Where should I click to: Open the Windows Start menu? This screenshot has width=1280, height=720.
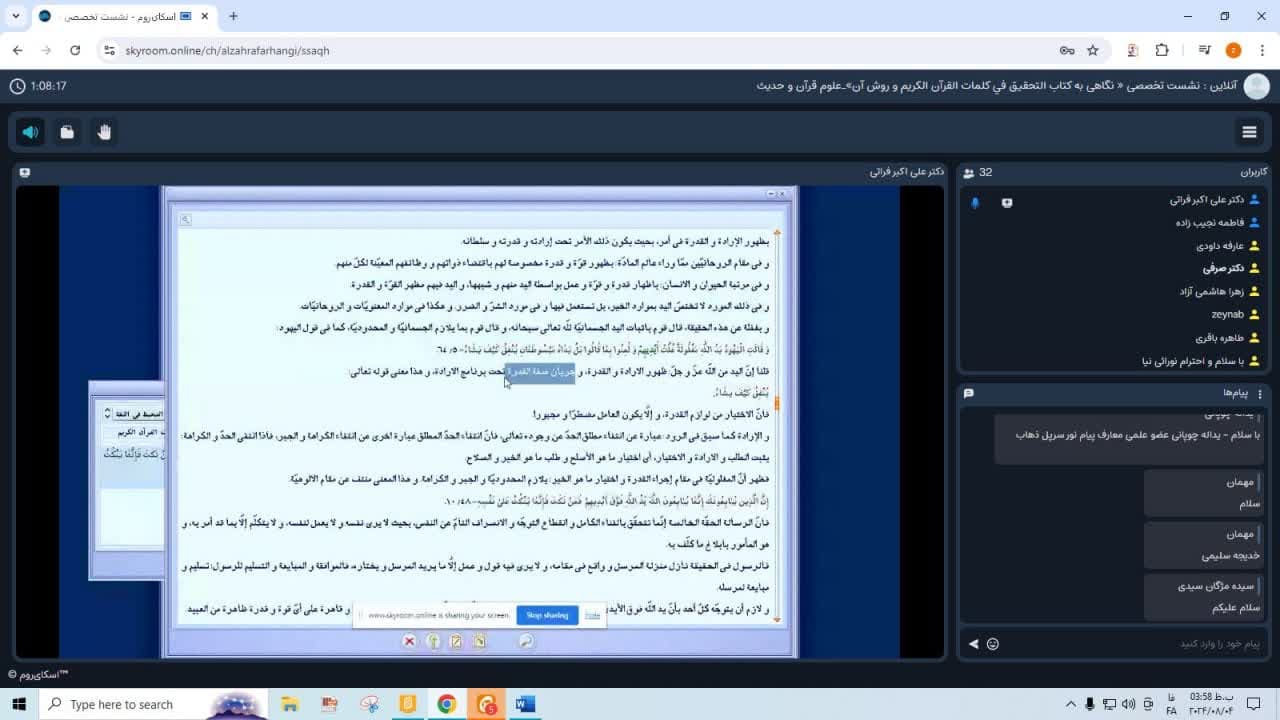(18, 704)
